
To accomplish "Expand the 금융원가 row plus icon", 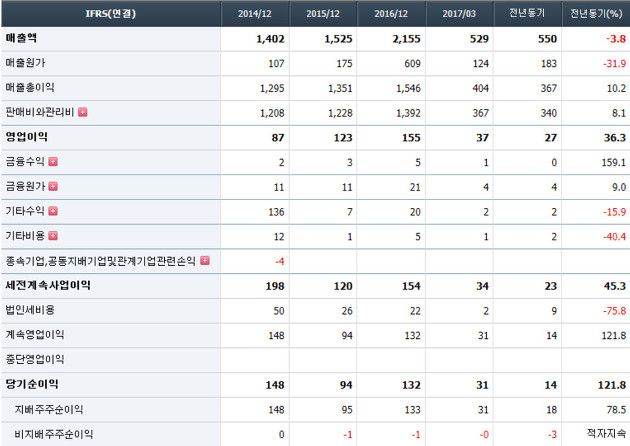I will pyautogui.click(x=53, y=186).
